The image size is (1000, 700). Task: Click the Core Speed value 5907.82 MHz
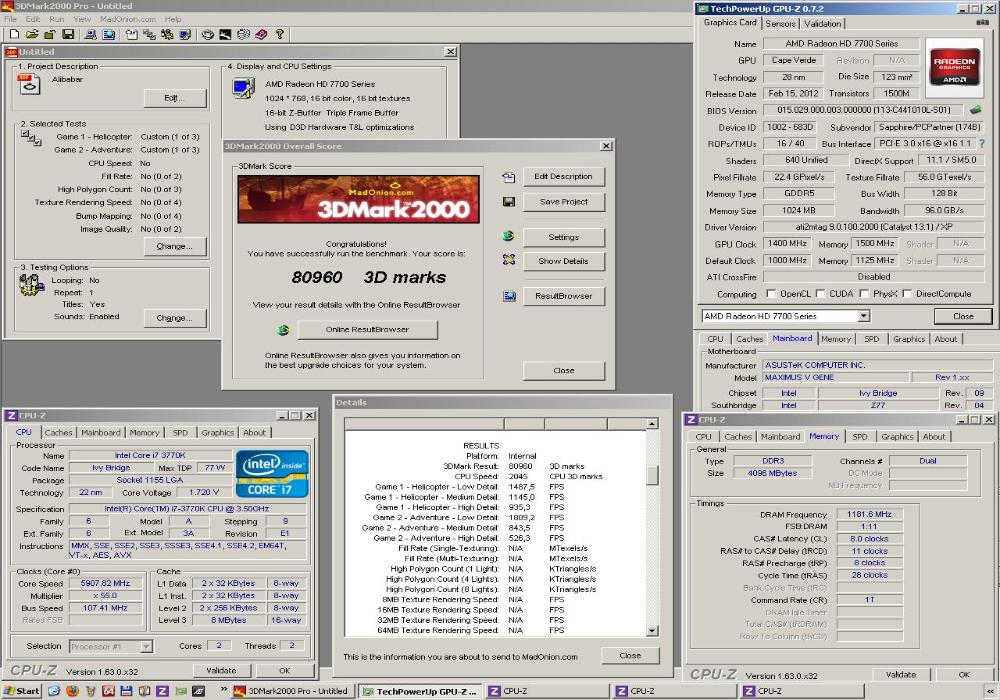(105, 583)
